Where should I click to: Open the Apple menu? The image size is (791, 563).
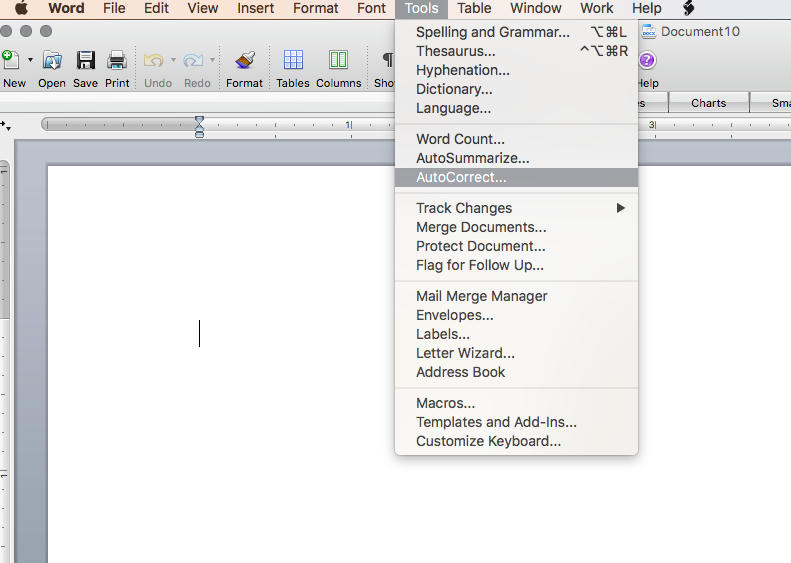click(21, 8)
